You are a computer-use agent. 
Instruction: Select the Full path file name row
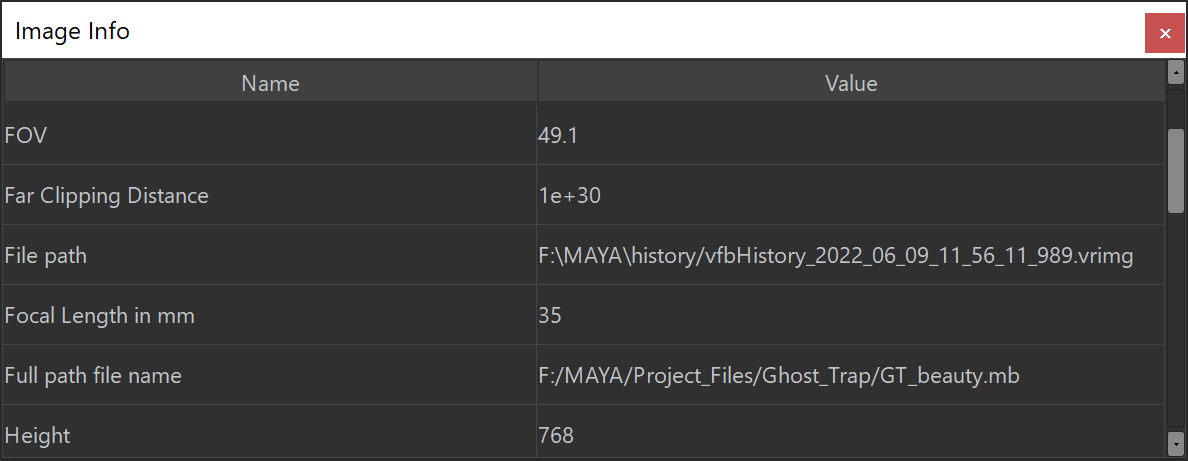tap(93, 375)
